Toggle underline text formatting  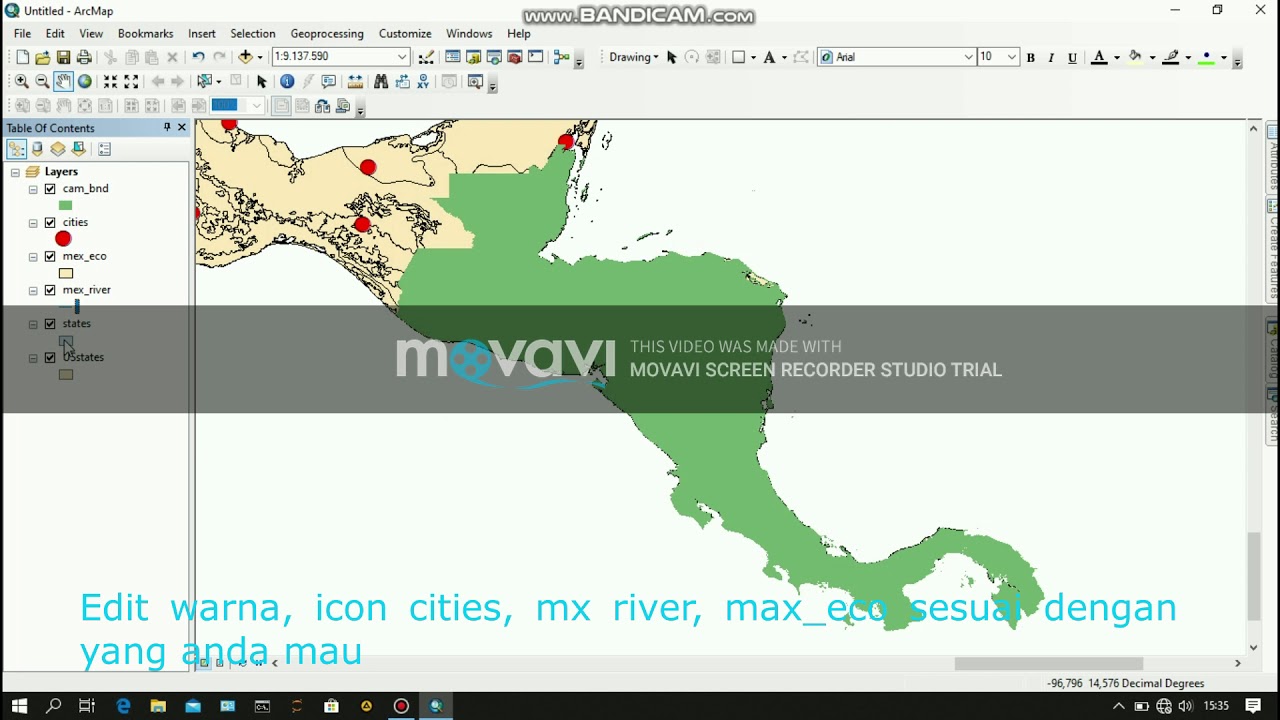pyautogui.click(x=1072, y=57)
